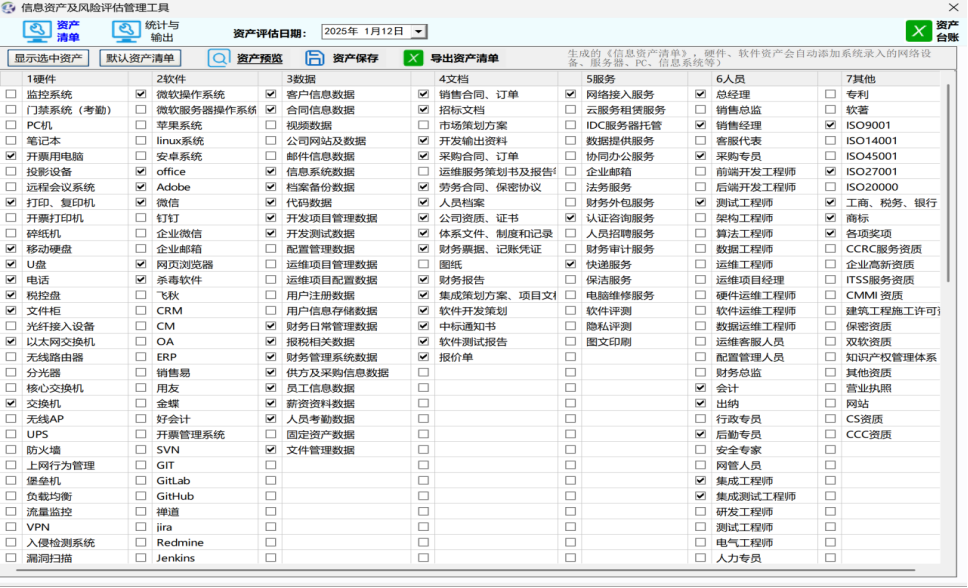
Task: Click the 默认资产清单 button
Action: pyautogui.click(x=141, y=58)
